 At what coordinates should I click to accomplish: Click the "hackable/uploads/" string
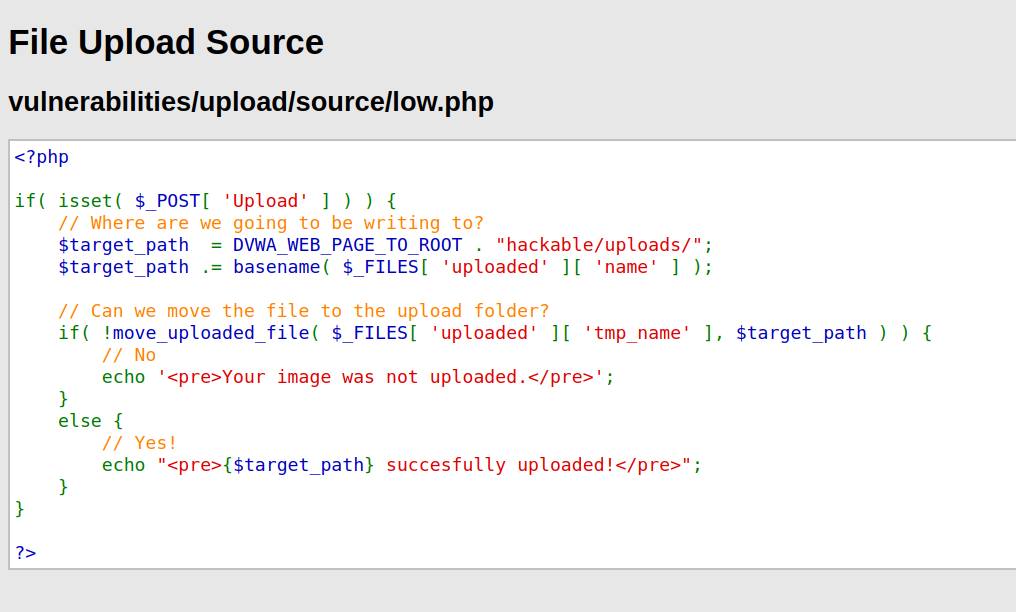click(x=599, y=245)
